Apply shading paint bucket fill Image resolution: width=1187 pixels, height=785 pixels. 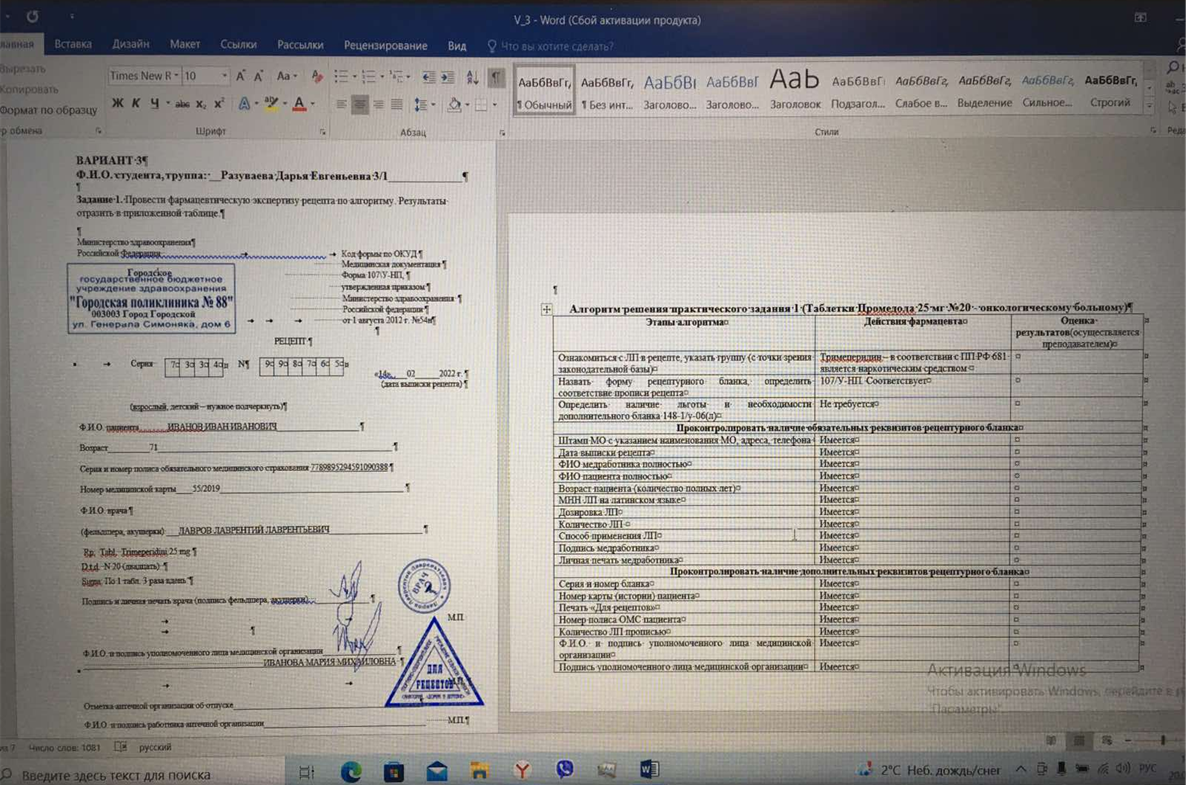pos(453,104)
